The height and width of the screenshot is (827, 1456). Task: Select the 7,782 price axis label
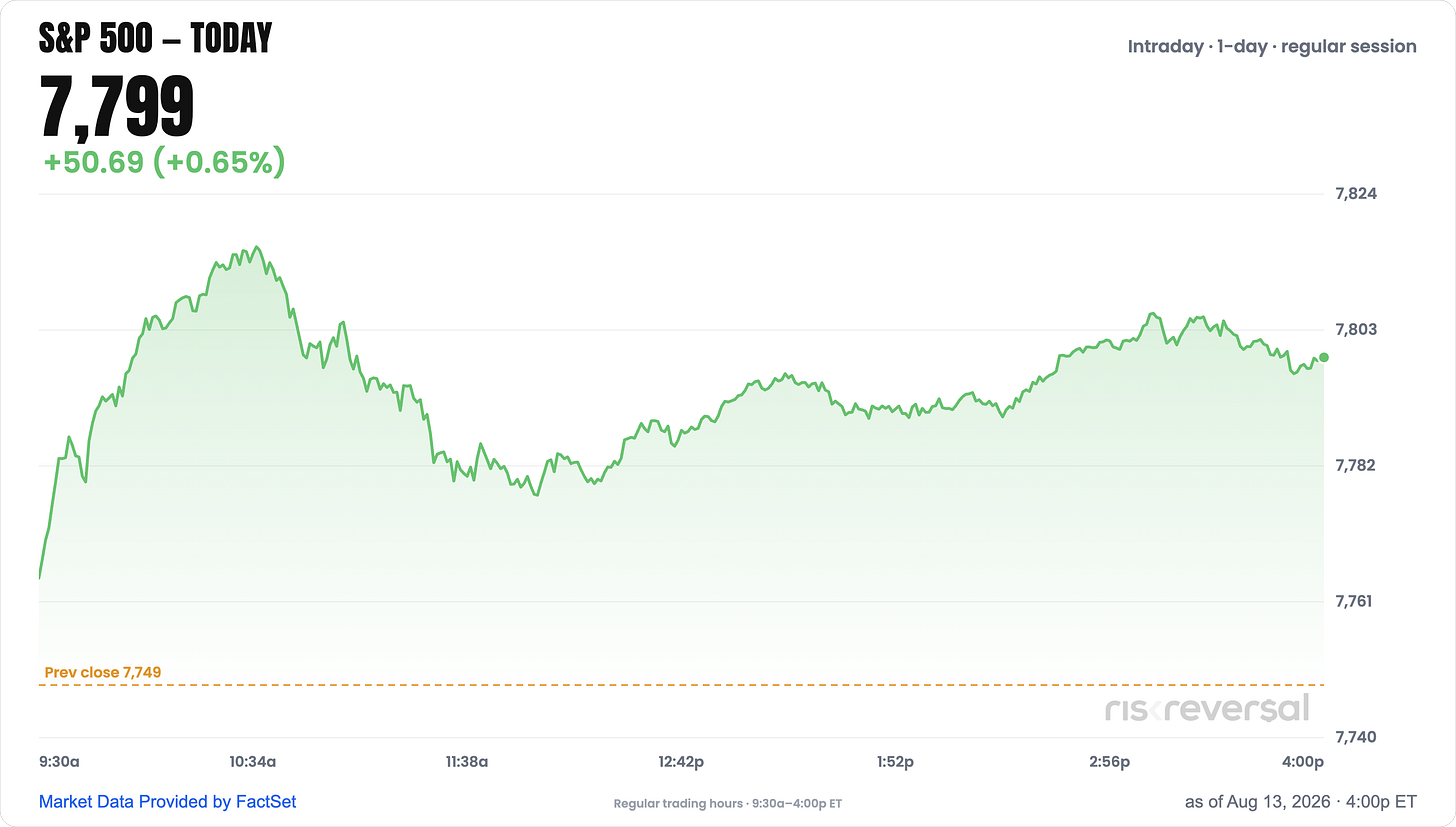[1356, 465]
